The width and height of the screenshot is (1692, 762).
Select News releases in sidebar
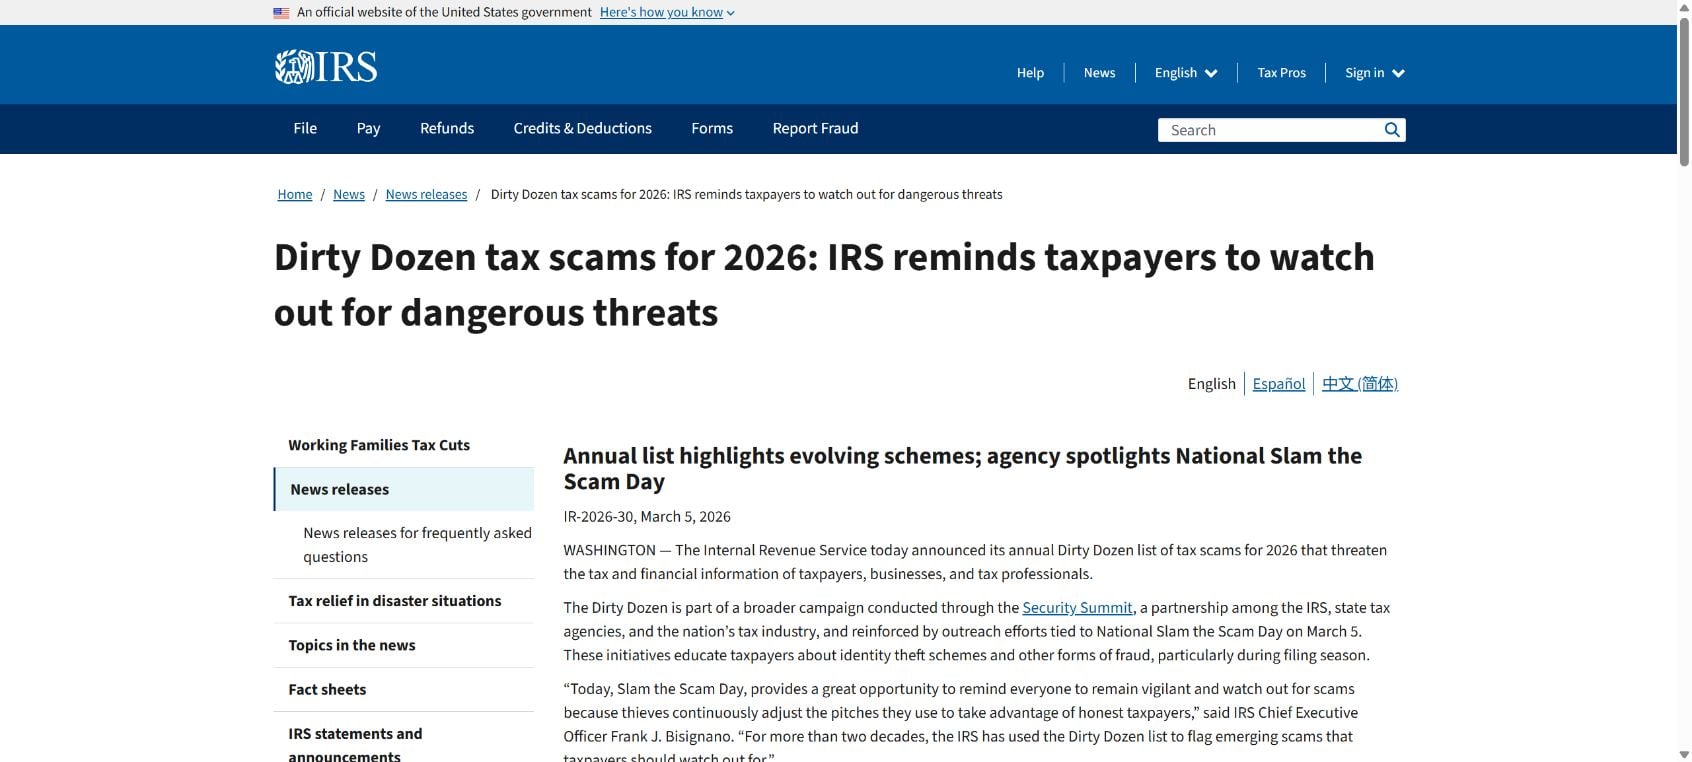pos(403,489)
